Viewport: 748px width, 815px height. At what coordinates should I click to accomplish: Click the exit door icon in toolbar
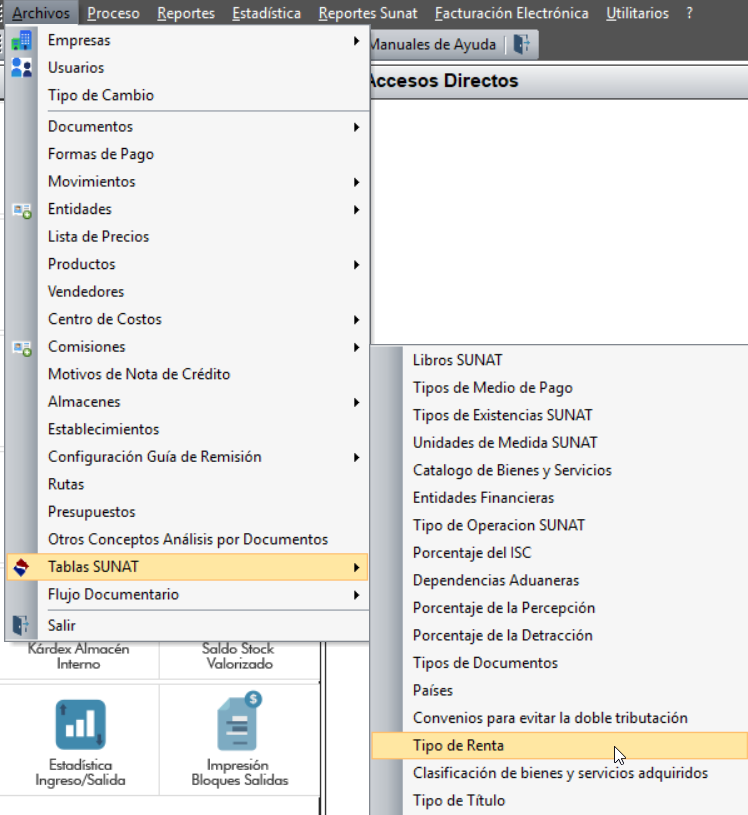pyautogui.click(x=521, y=44)
